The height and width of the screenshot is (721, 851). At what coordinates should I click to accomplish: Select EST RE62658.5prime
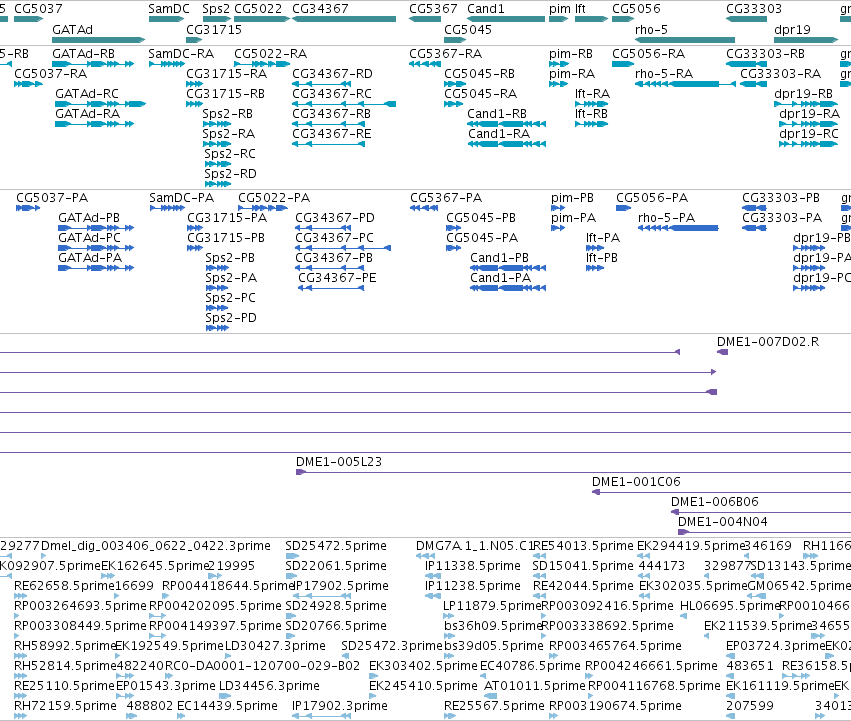coord(64,586)
